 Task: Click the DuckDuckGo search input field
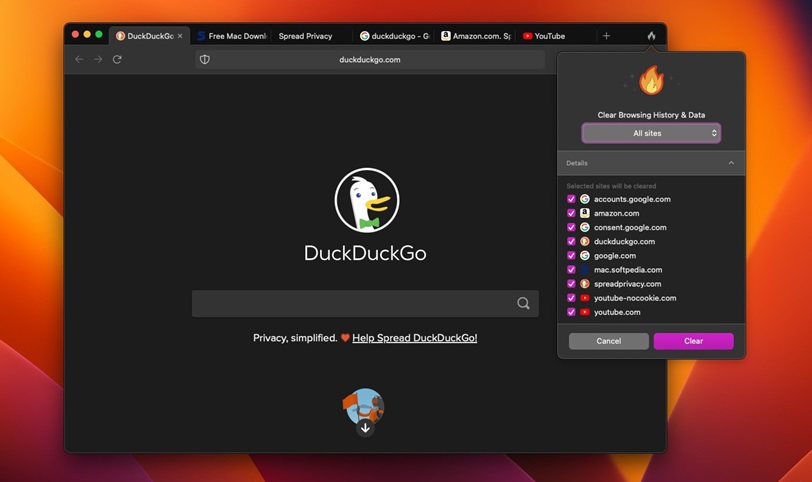pos(365,303)
